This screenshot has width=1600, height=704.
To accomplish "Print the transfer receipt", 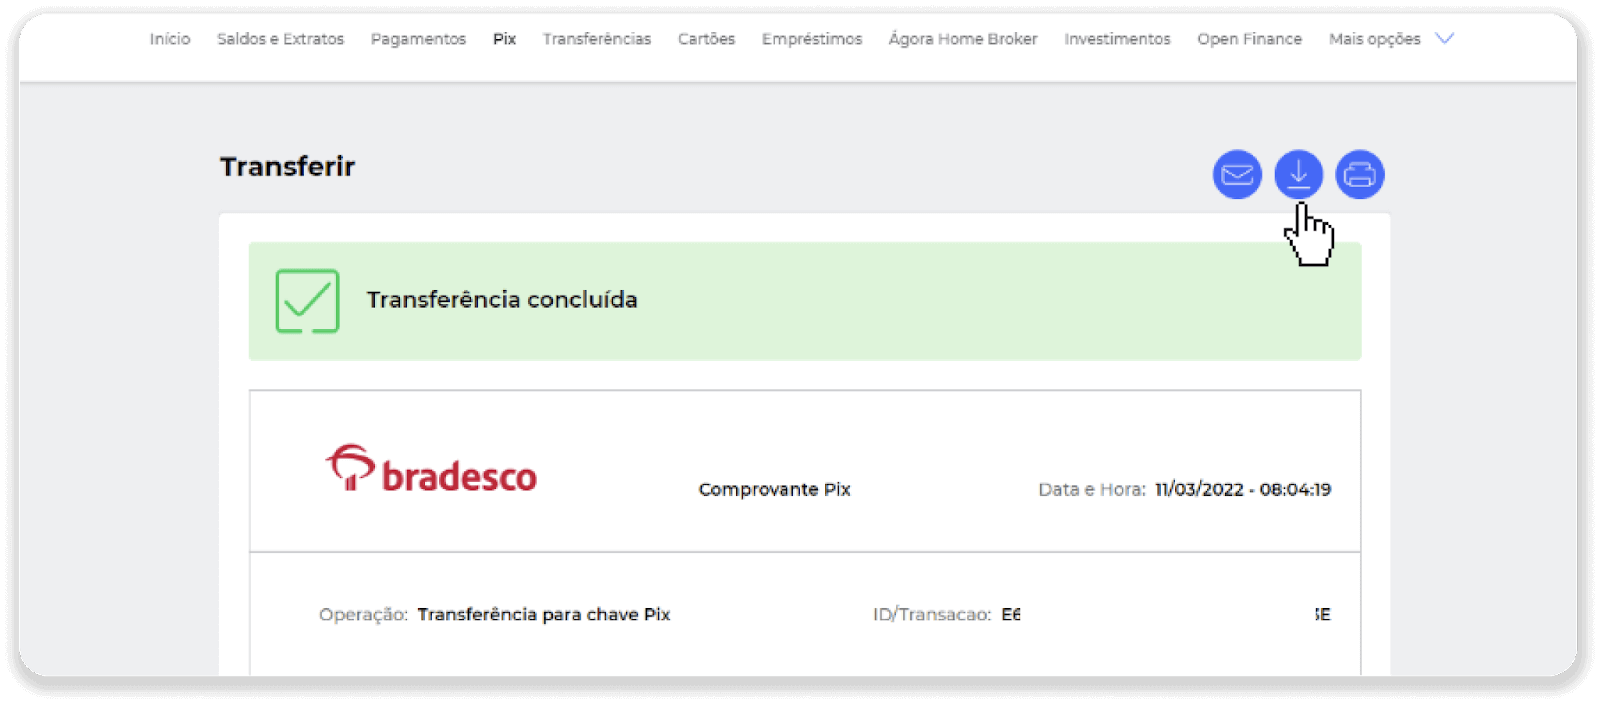I will click(x=1359, y=175).
